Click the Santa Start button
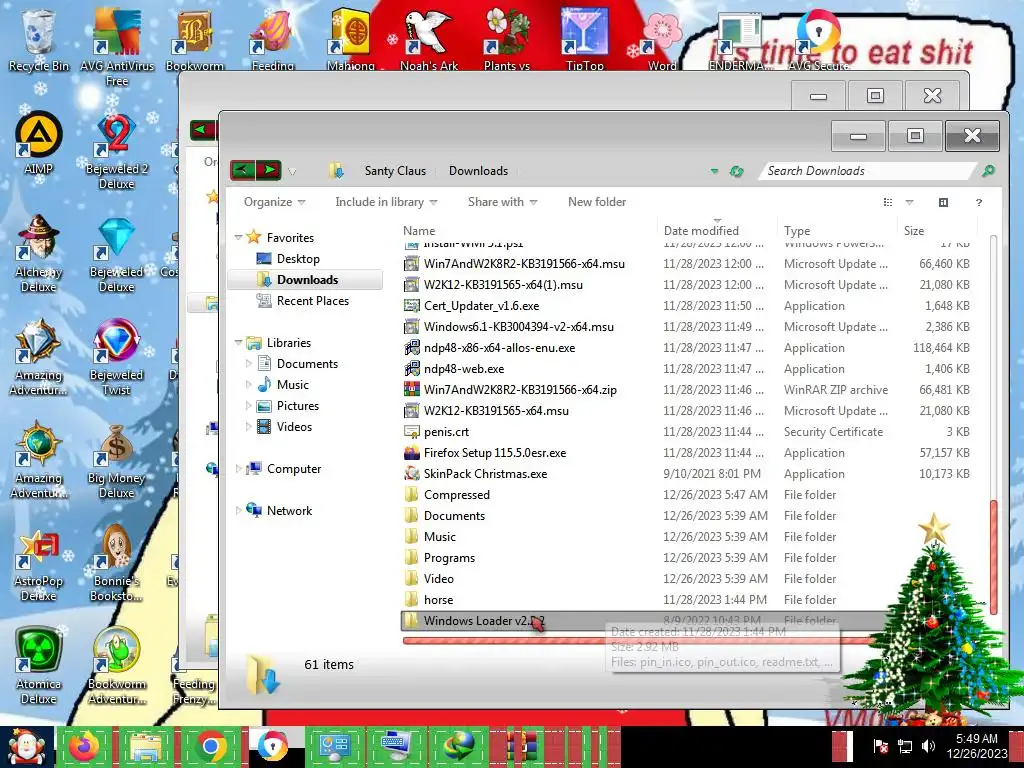 (x=26, y=746)
